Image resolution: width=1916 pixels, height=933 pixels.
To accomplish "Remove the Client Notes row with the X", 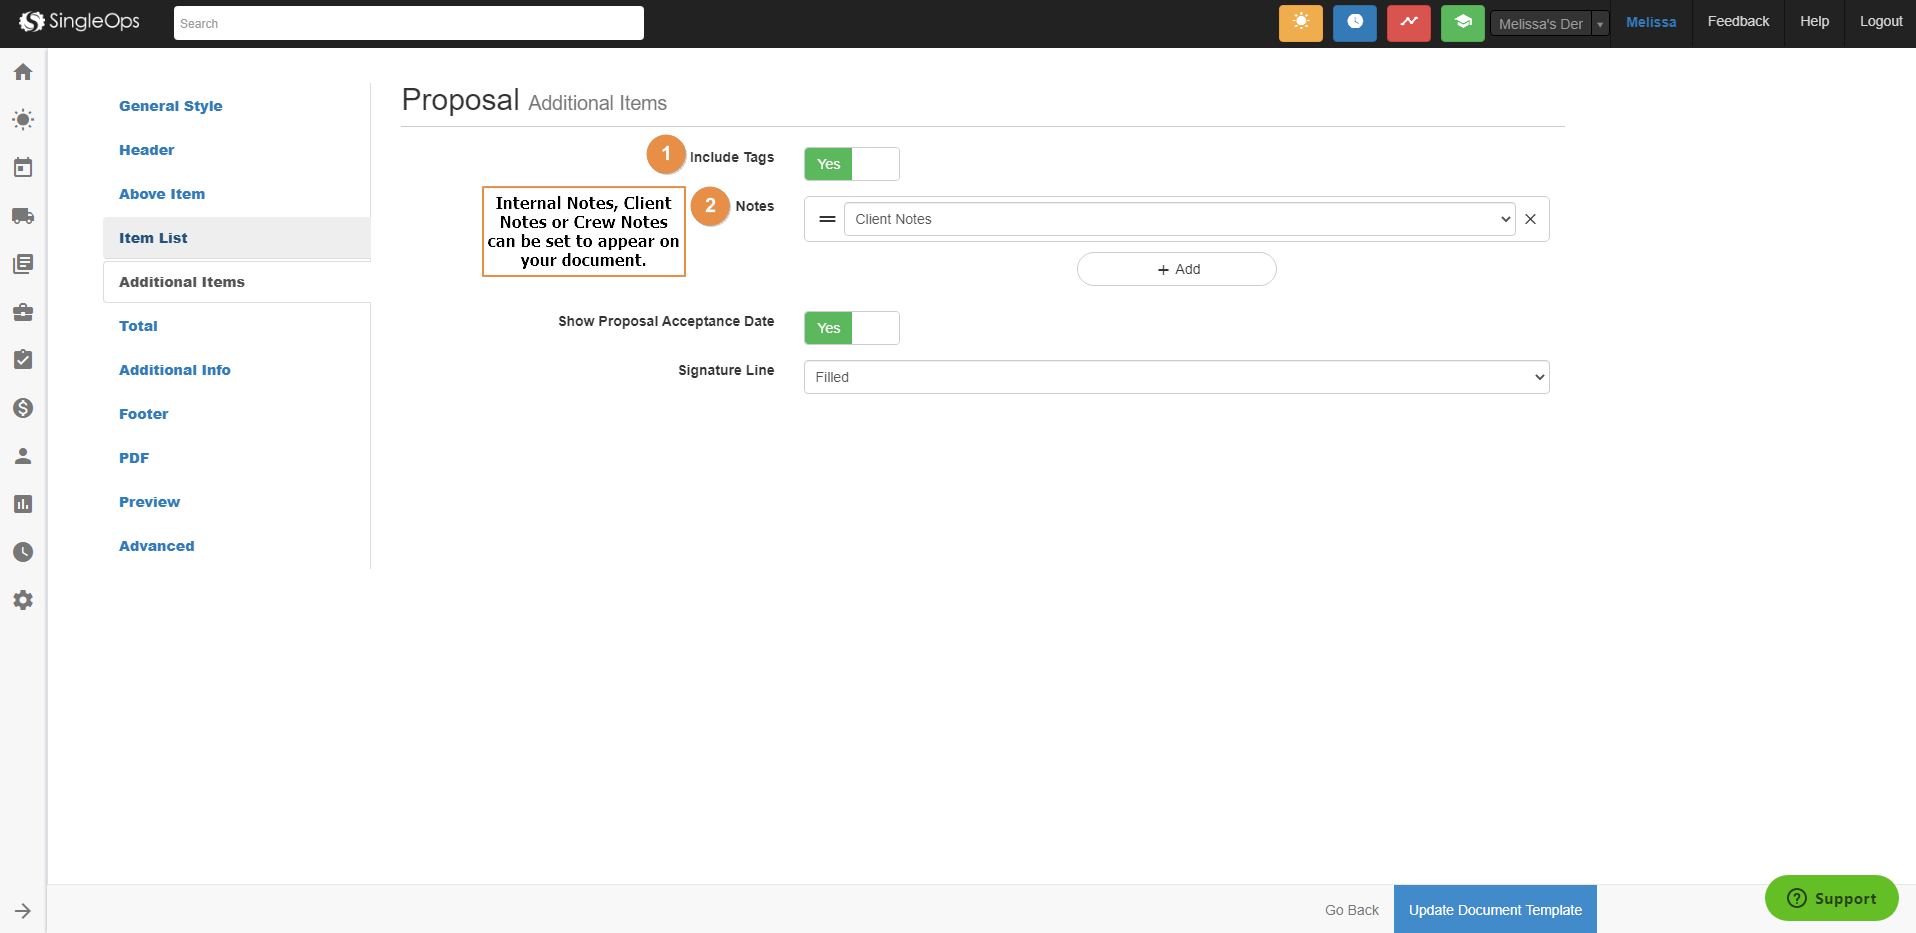I will [1530, 219].
